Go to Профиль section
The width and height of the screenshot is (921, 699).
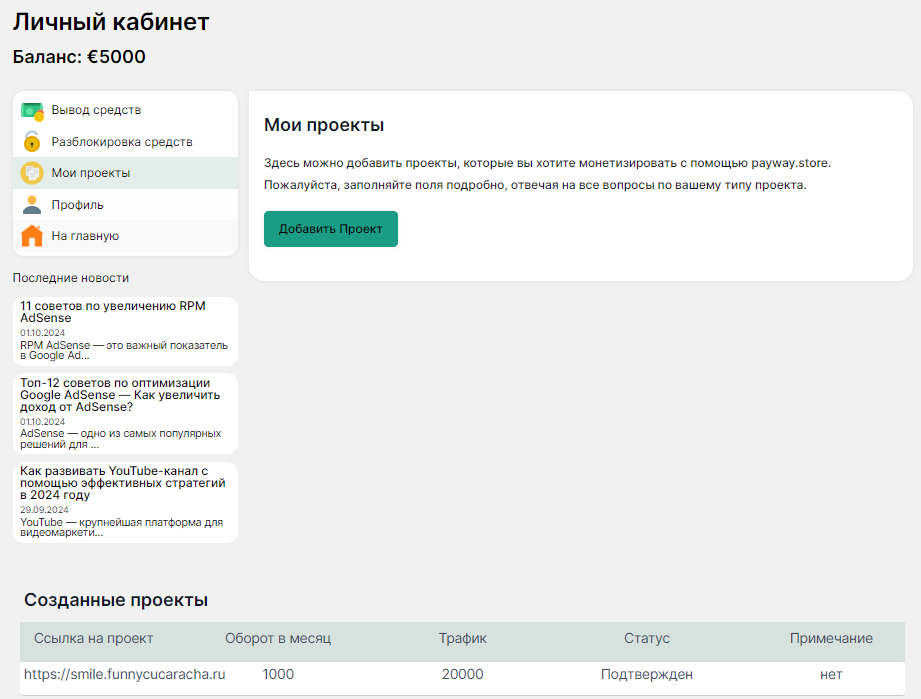tap(77, 205)
